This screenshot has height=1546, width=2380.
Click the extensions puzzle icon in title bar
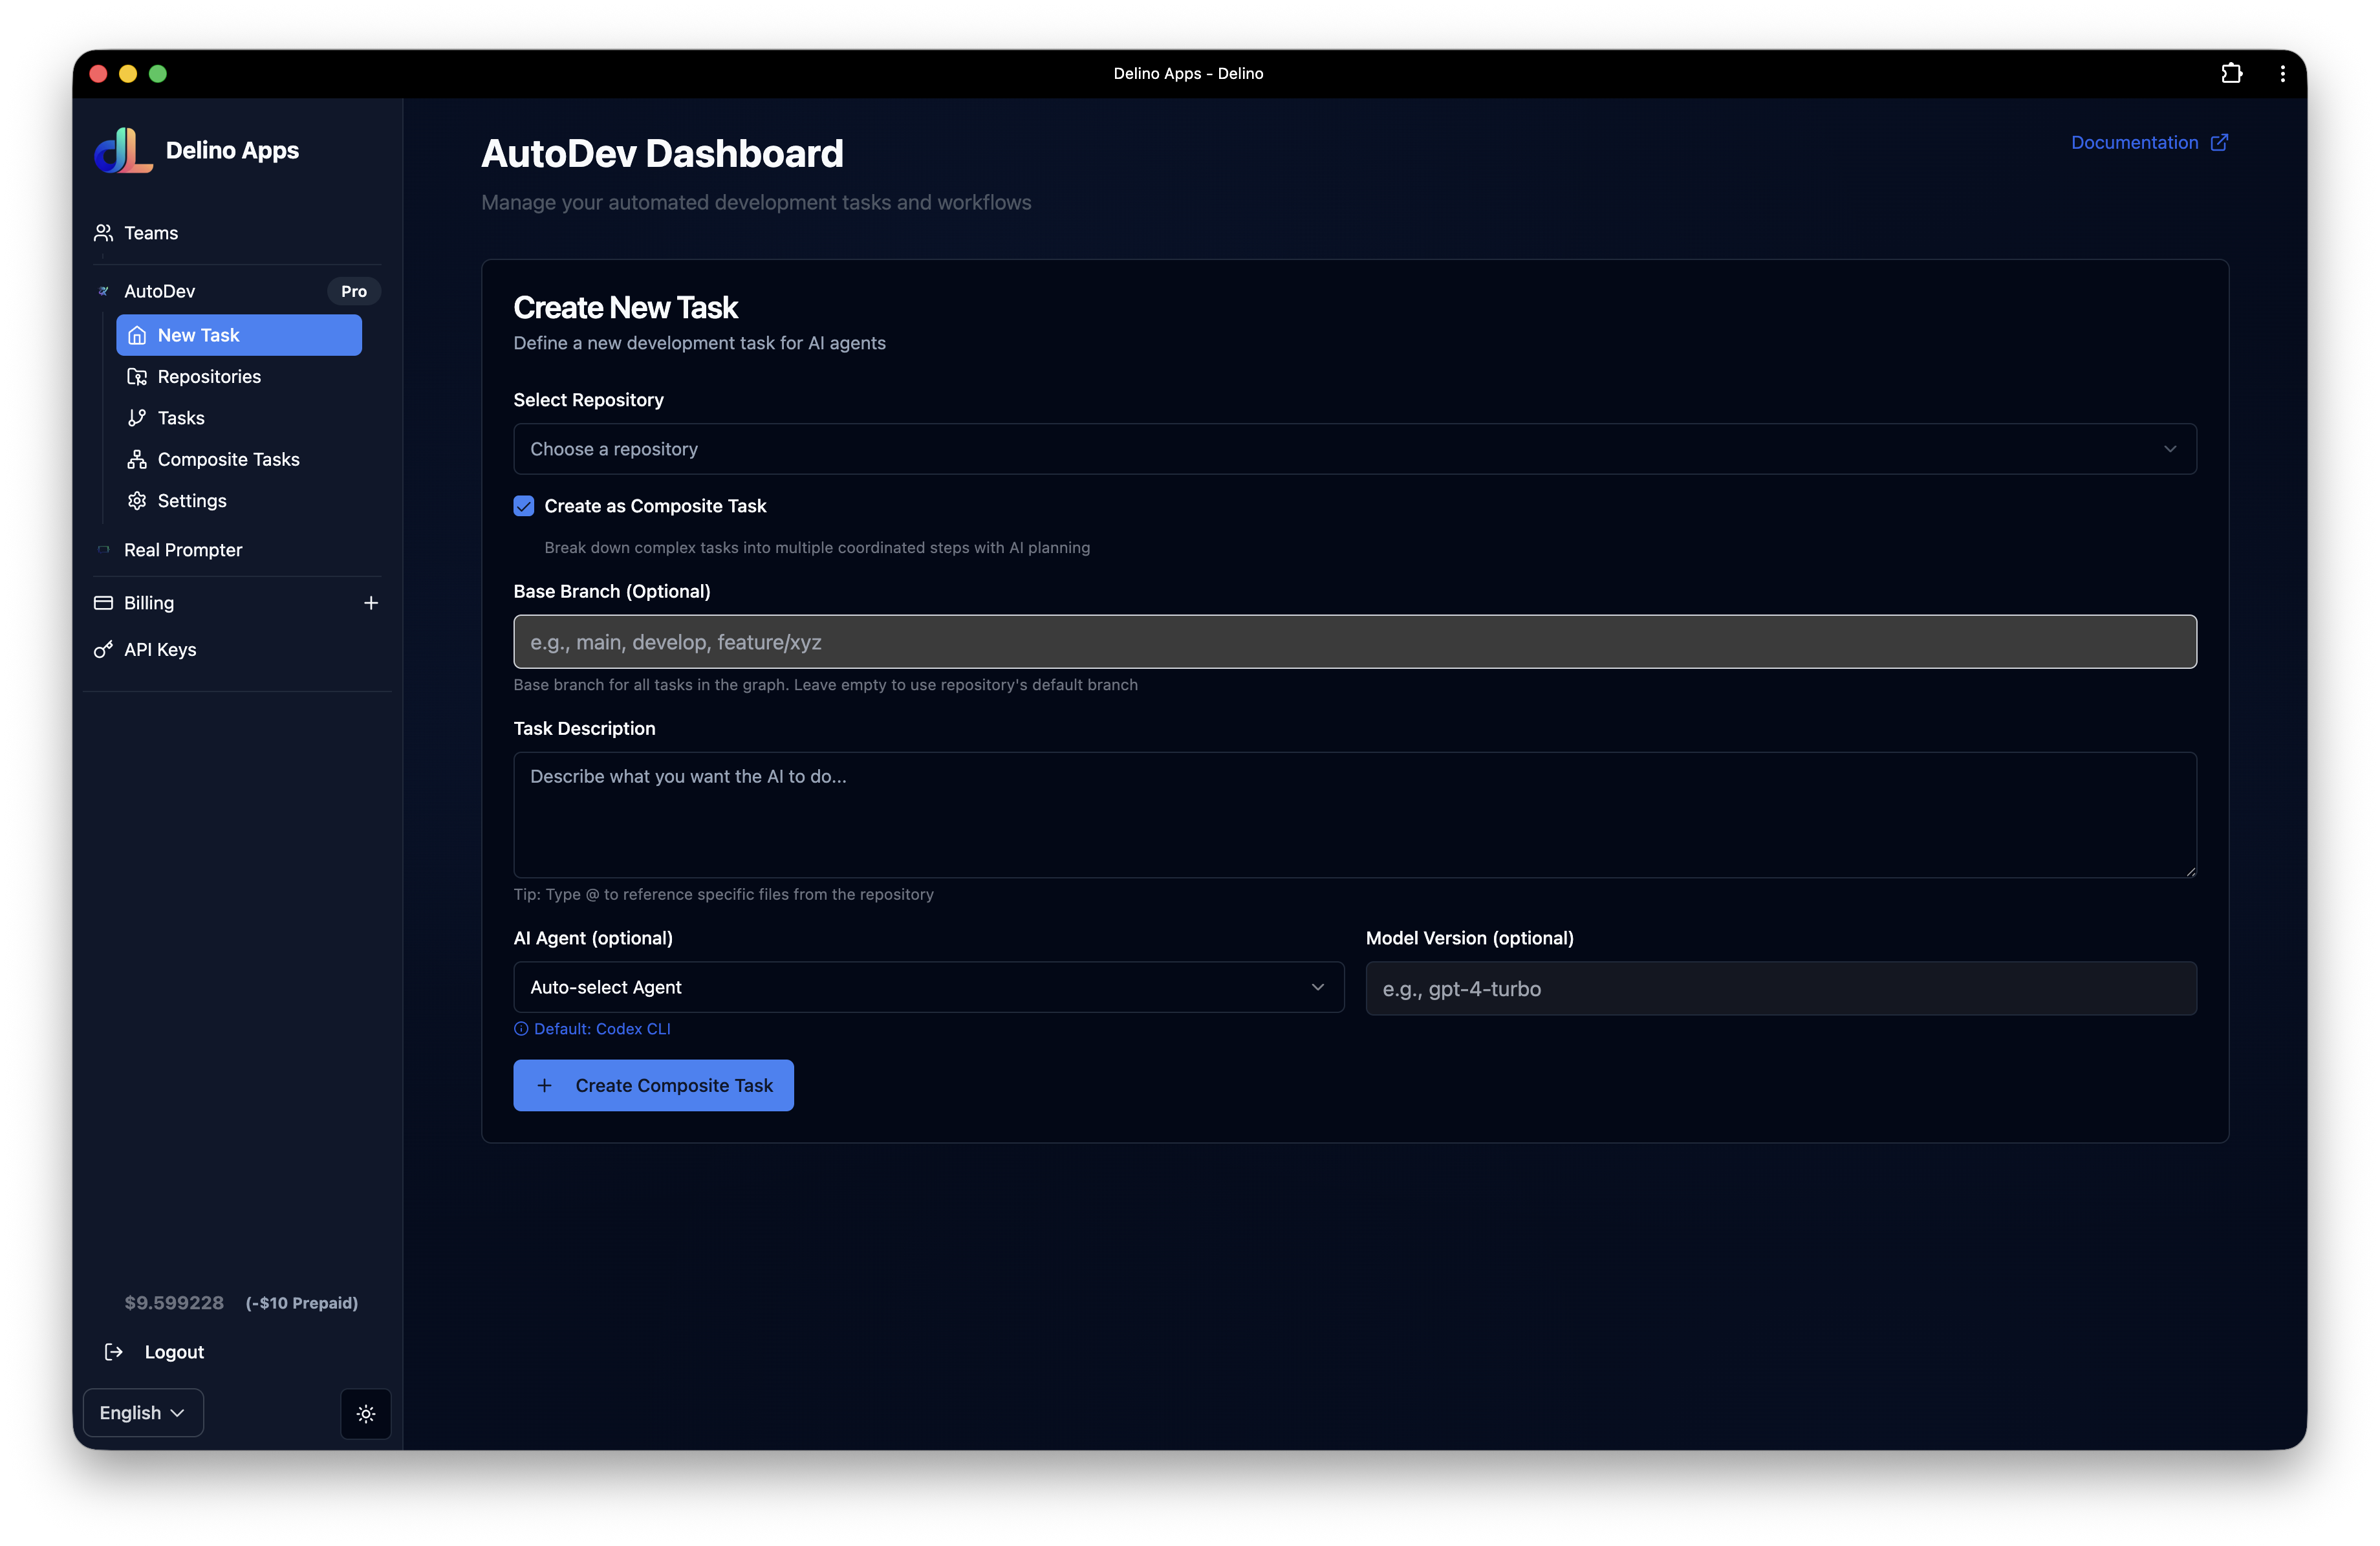coord(2231,73)
